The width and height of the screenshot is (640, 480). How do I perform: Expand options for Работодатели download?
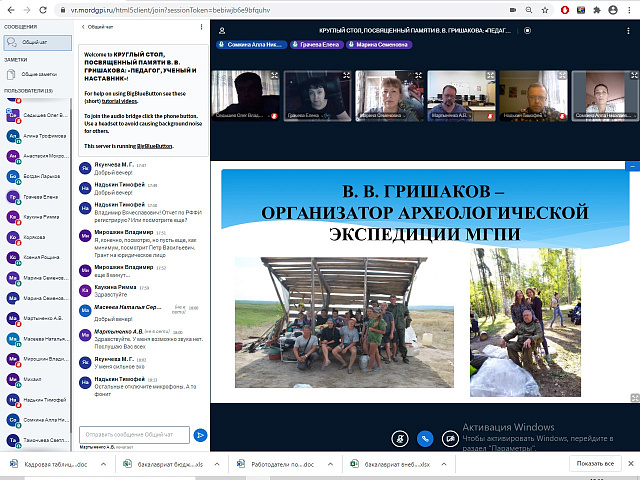click(x=331, y=464)
